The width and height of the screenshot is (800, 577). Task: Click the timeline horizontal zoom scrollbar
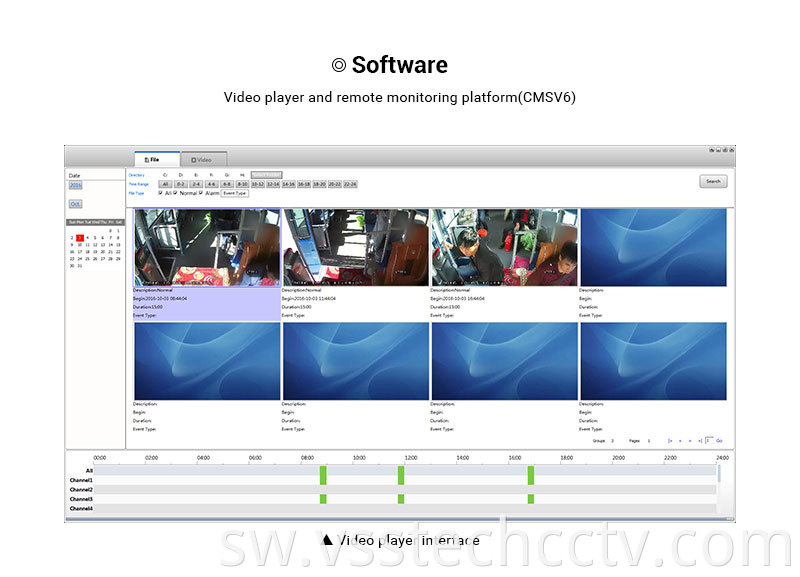click(x=399, y=519)
